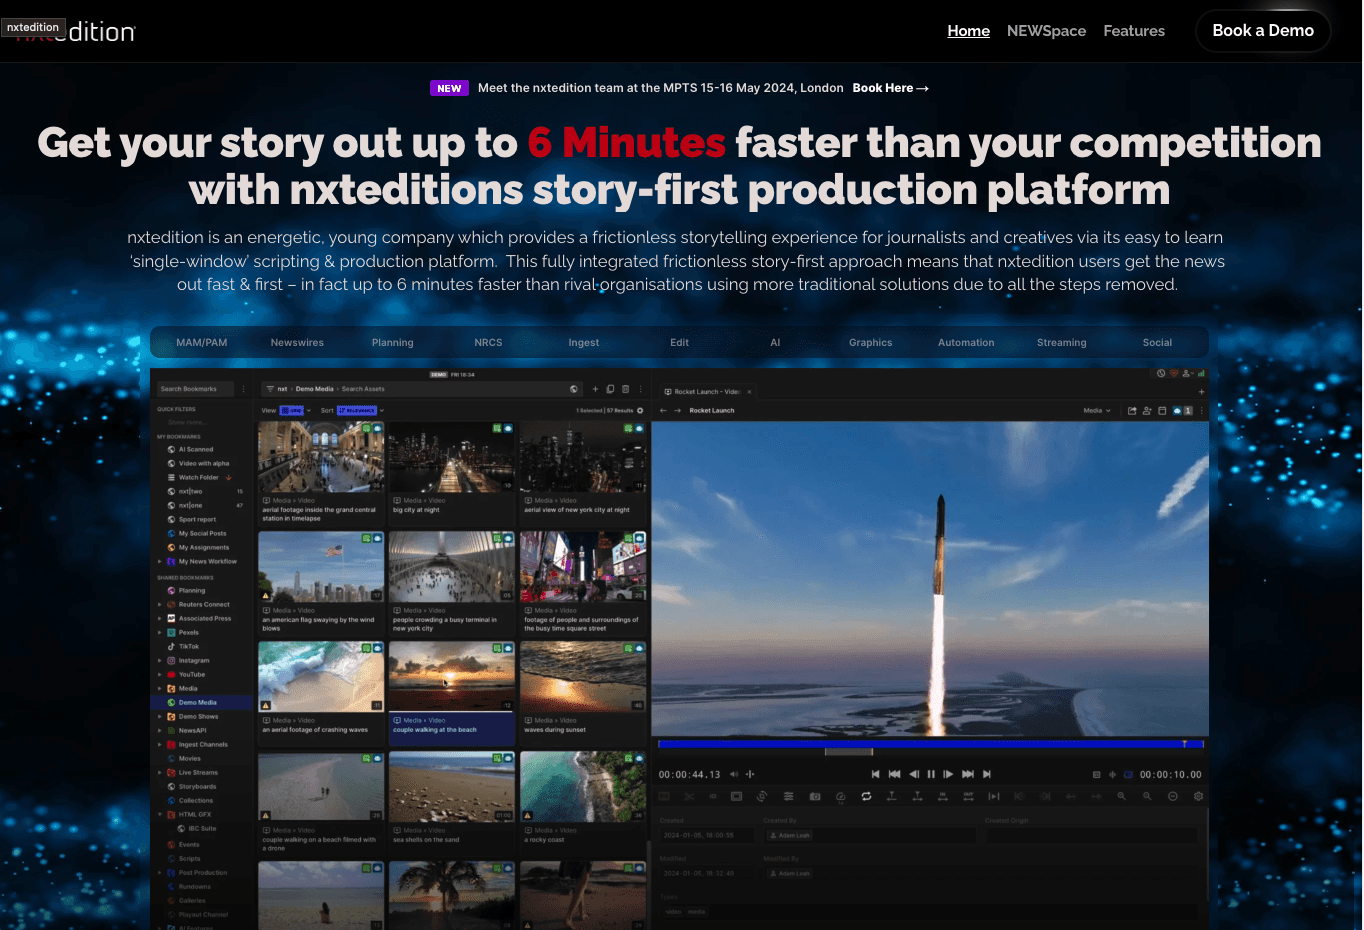Expand the Associated Press bookmark
1364x930 pixels.
click(x=159, y=618)
